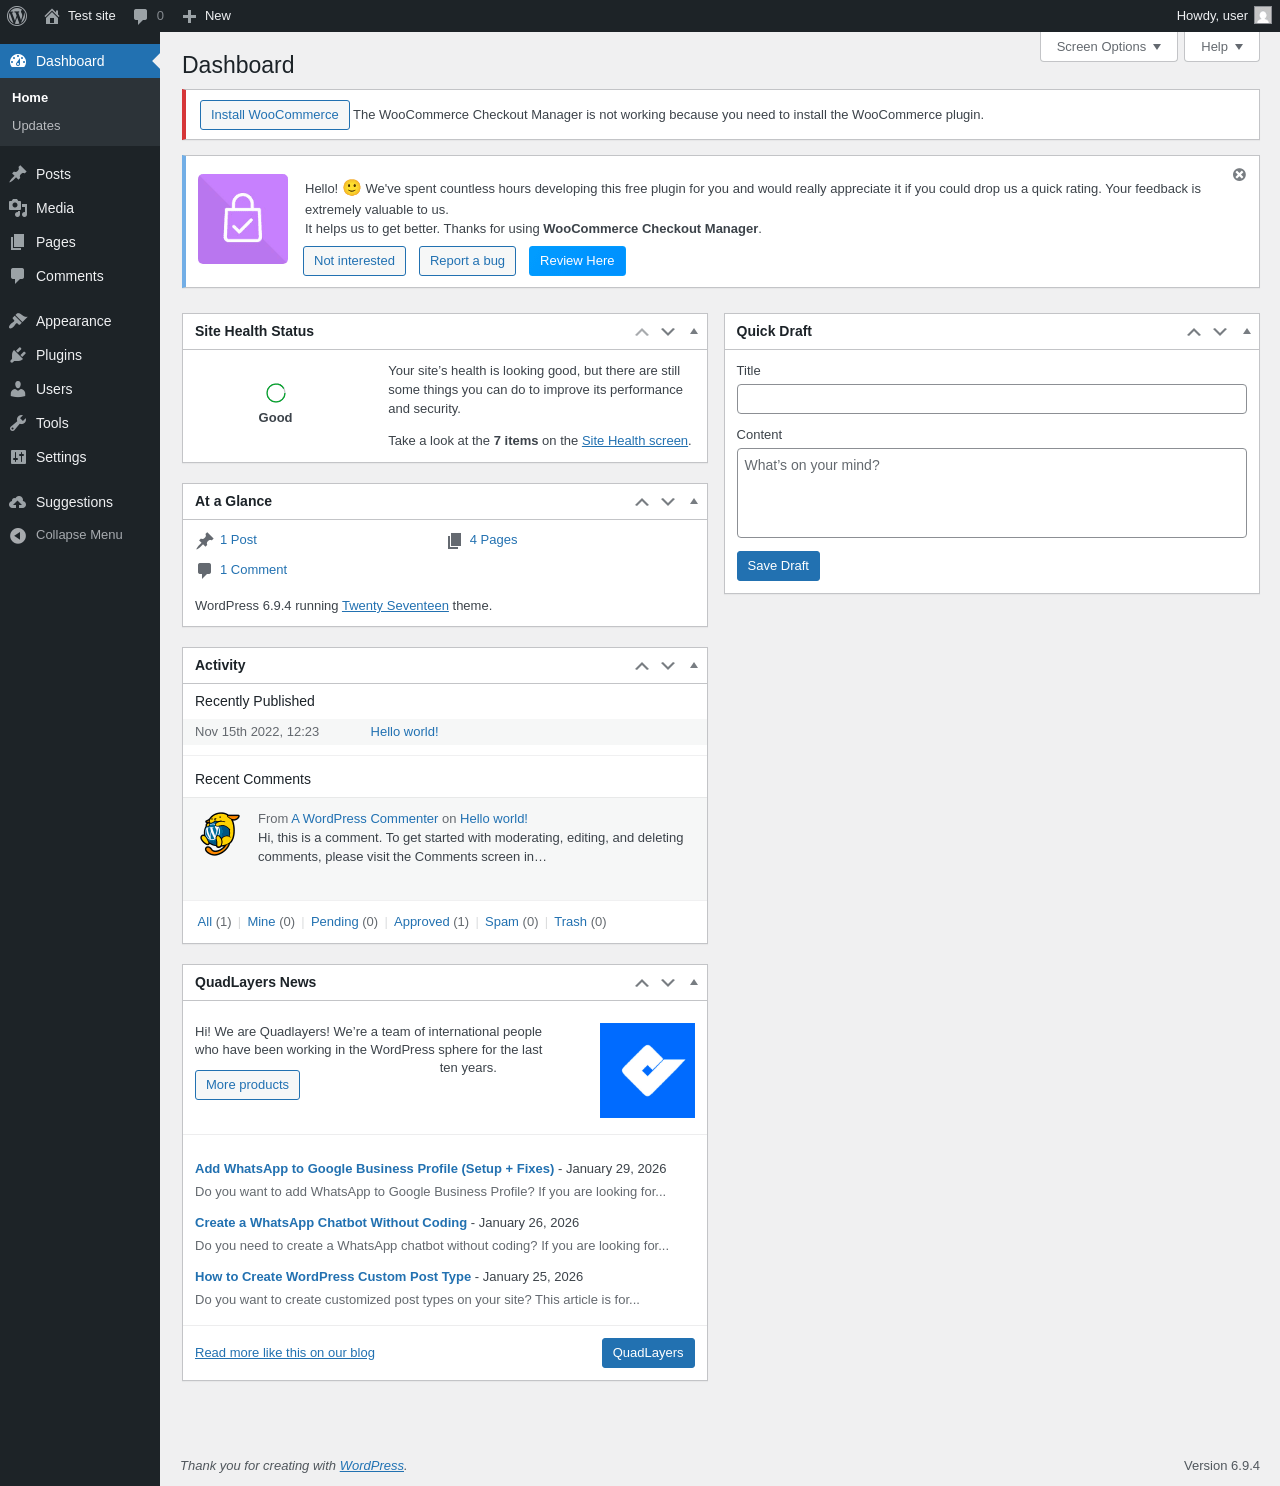The image size is (1280, 1486).
Task: Toggle Quick Draft panel collapse triangle
Action: [x=1246, y=331]
